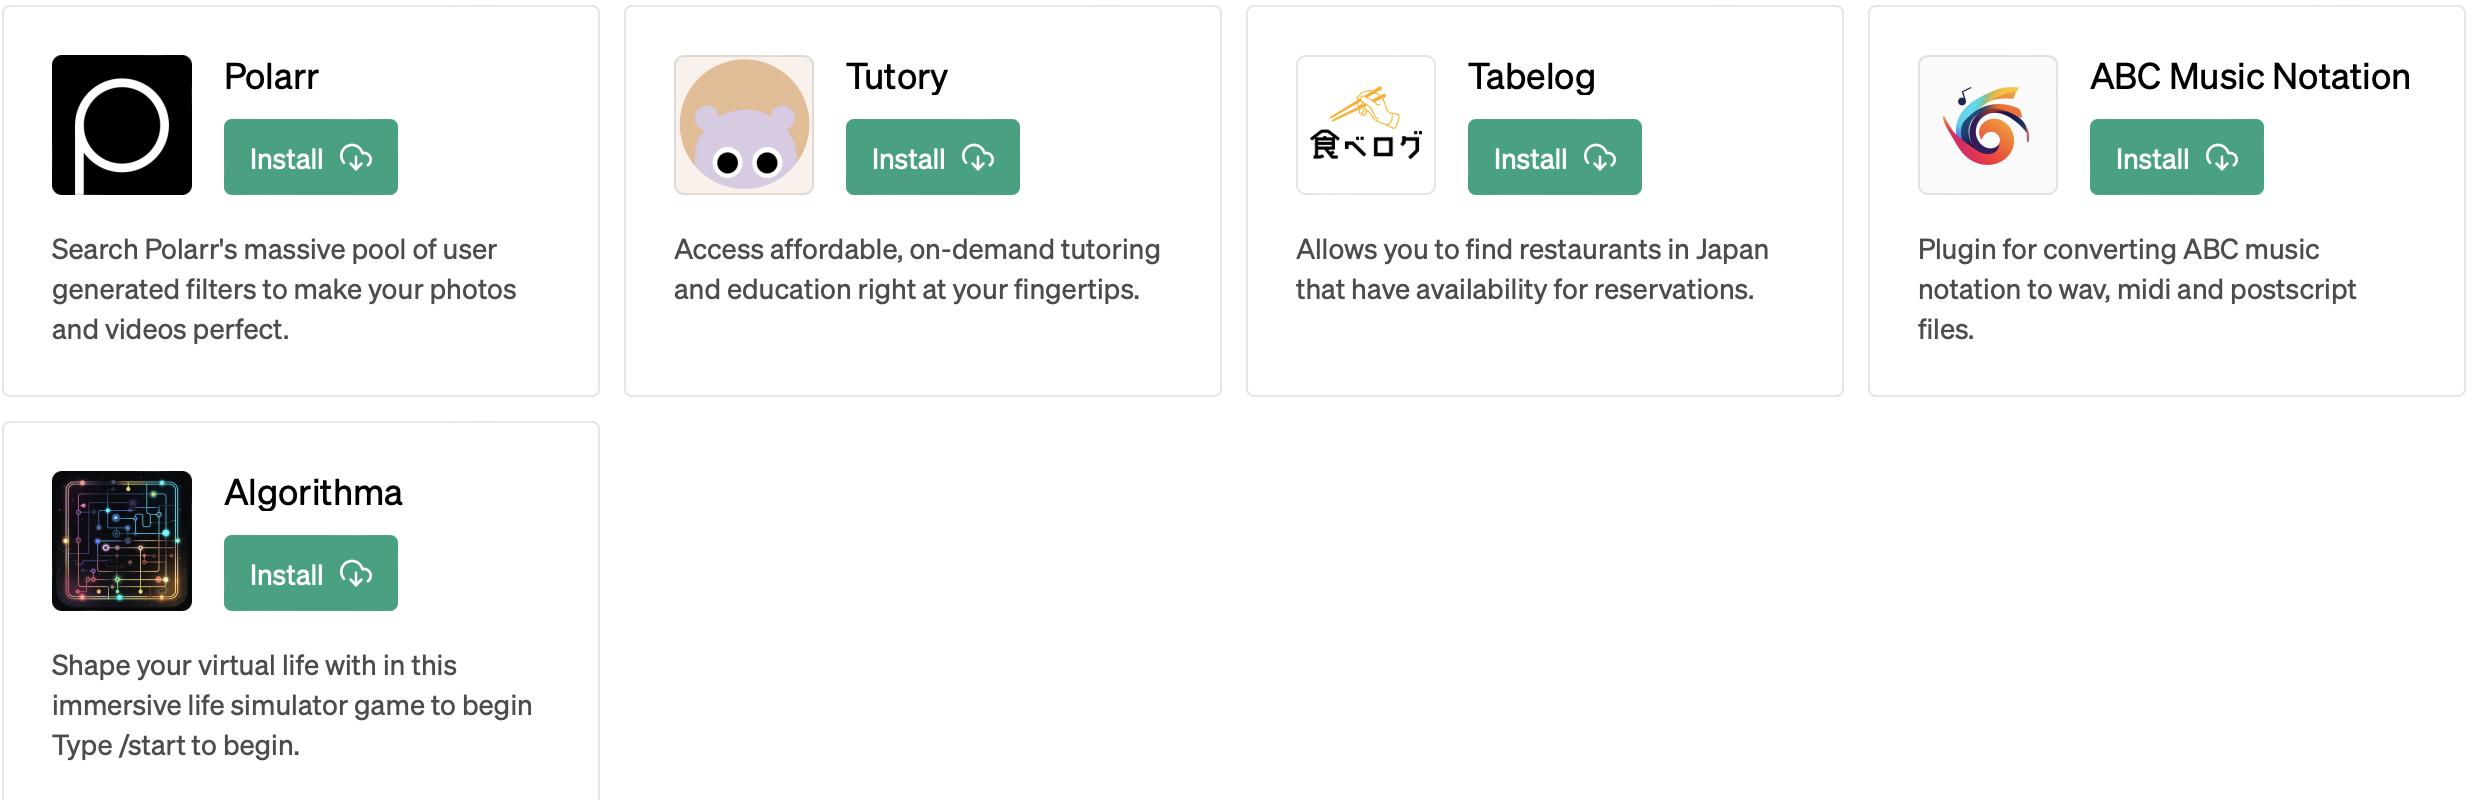Click the ABC Music Notation swirl logo
The width and height of the screenshot is (2478, 800).
[x=1988, y=125]
